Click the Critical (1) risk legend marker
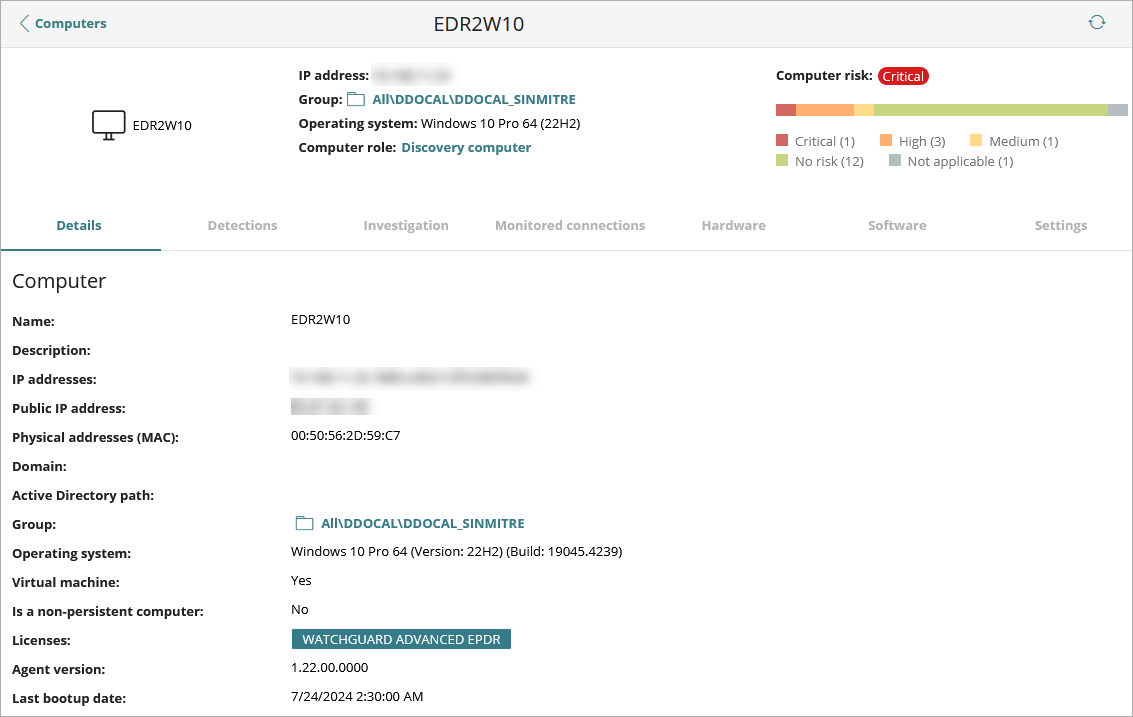 coord(782,140)
